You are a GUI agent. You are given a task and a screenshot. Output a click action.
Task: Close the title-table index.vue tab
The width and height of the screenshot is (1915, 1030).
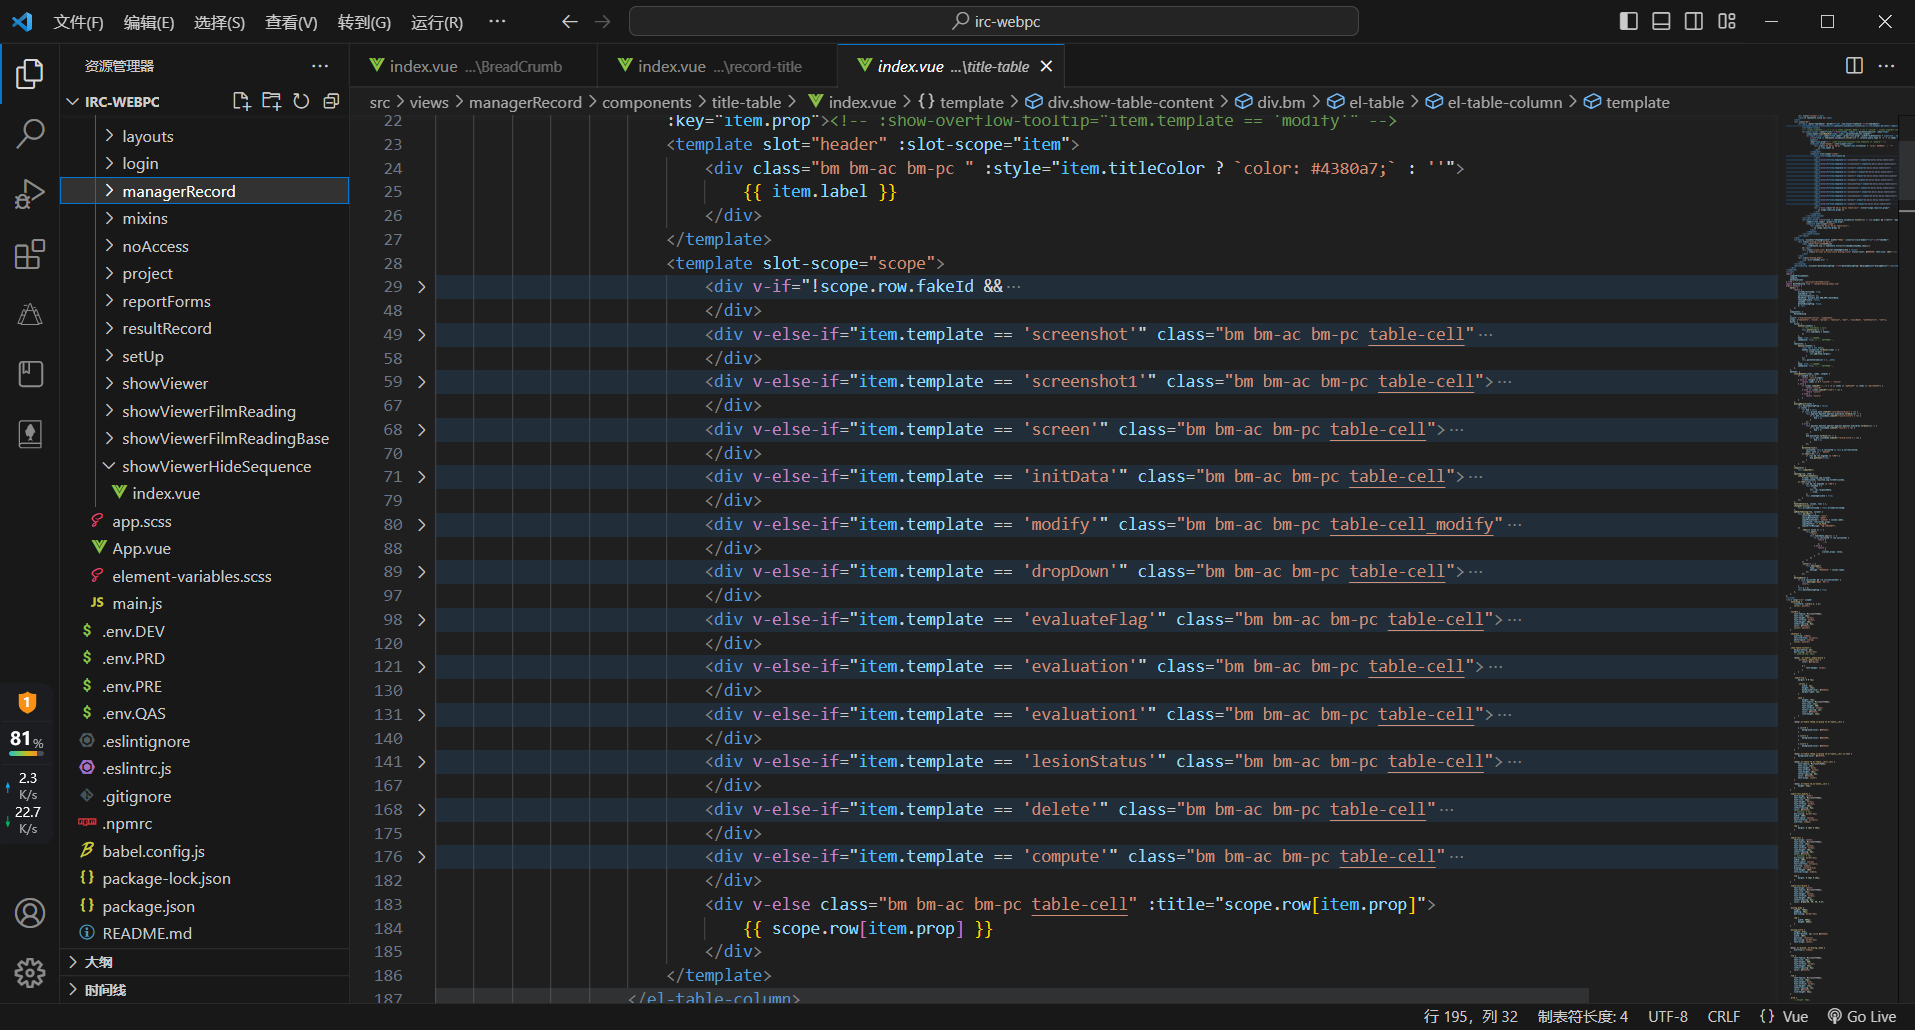[x=1046, y=66]
